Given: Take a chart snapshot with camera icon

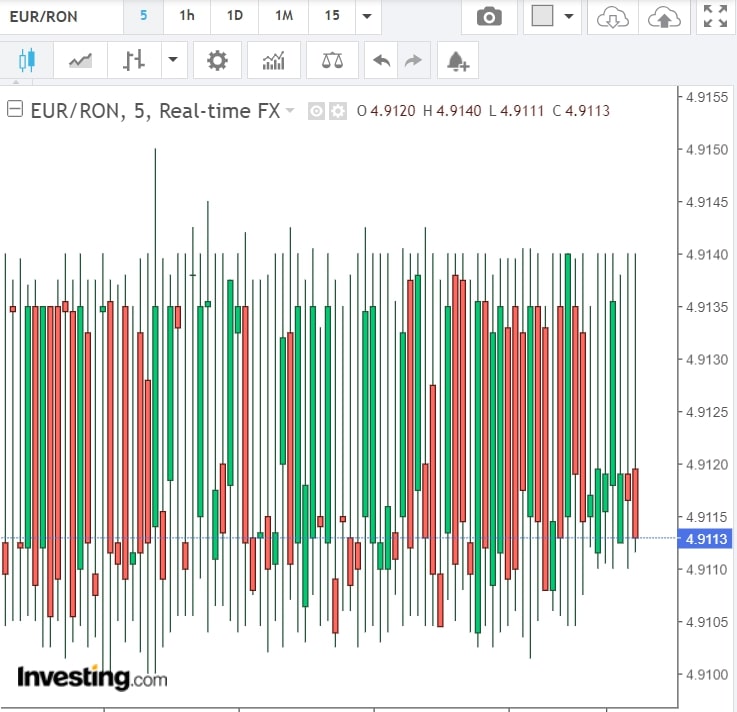Looking at the screenshot, I should pyautogui.click(x=489, y=17).
